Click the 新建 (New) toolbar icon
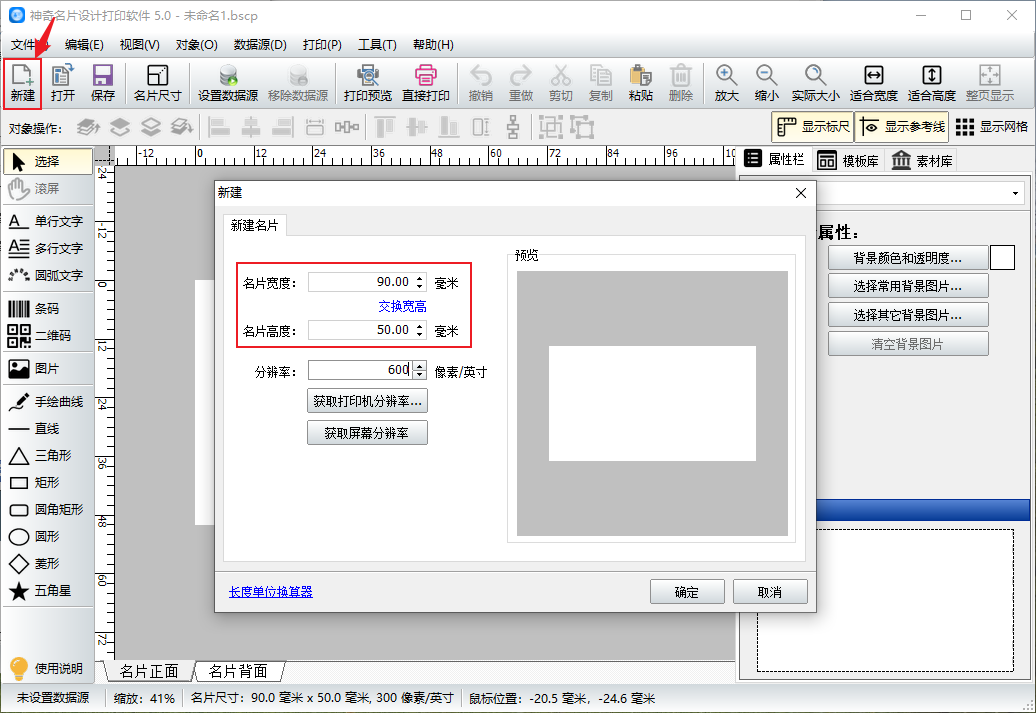This screenshot has width=1036, height=713. pos(22,83)
